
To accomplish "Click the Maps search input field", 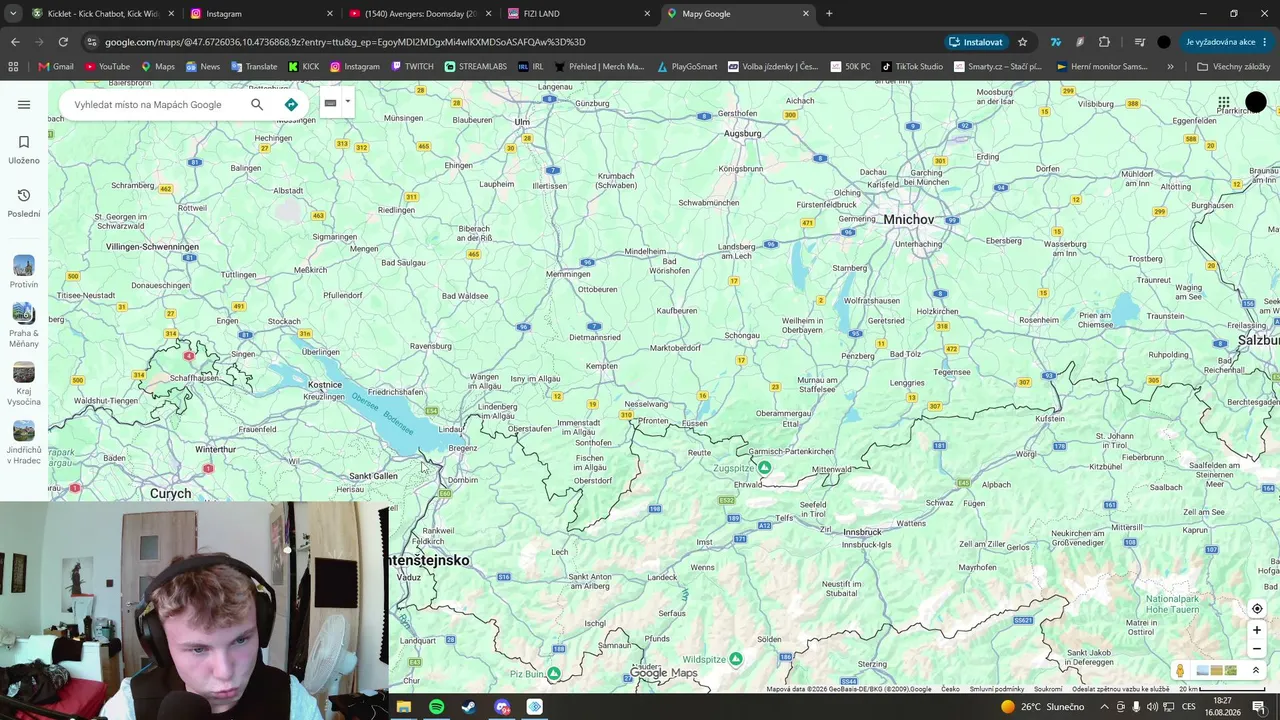I will point(150,104).
